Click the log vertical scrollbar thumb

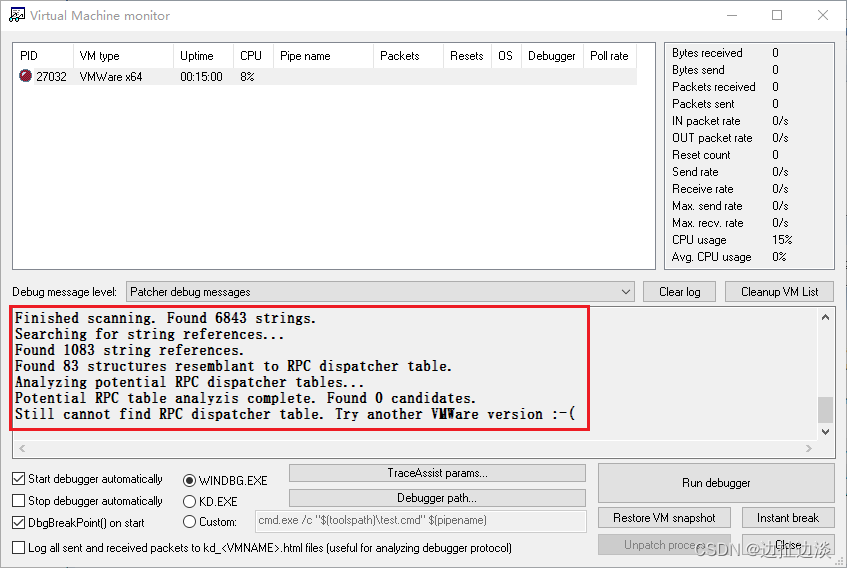pos(825,410)
